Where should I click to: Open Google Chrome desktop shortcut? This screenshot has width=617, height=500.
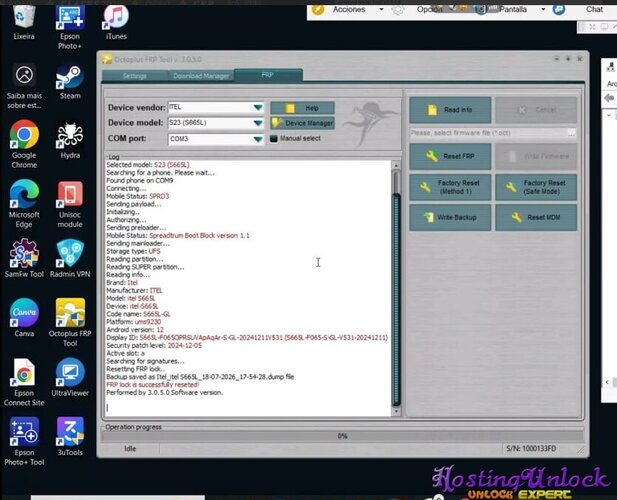click(24, 145)
